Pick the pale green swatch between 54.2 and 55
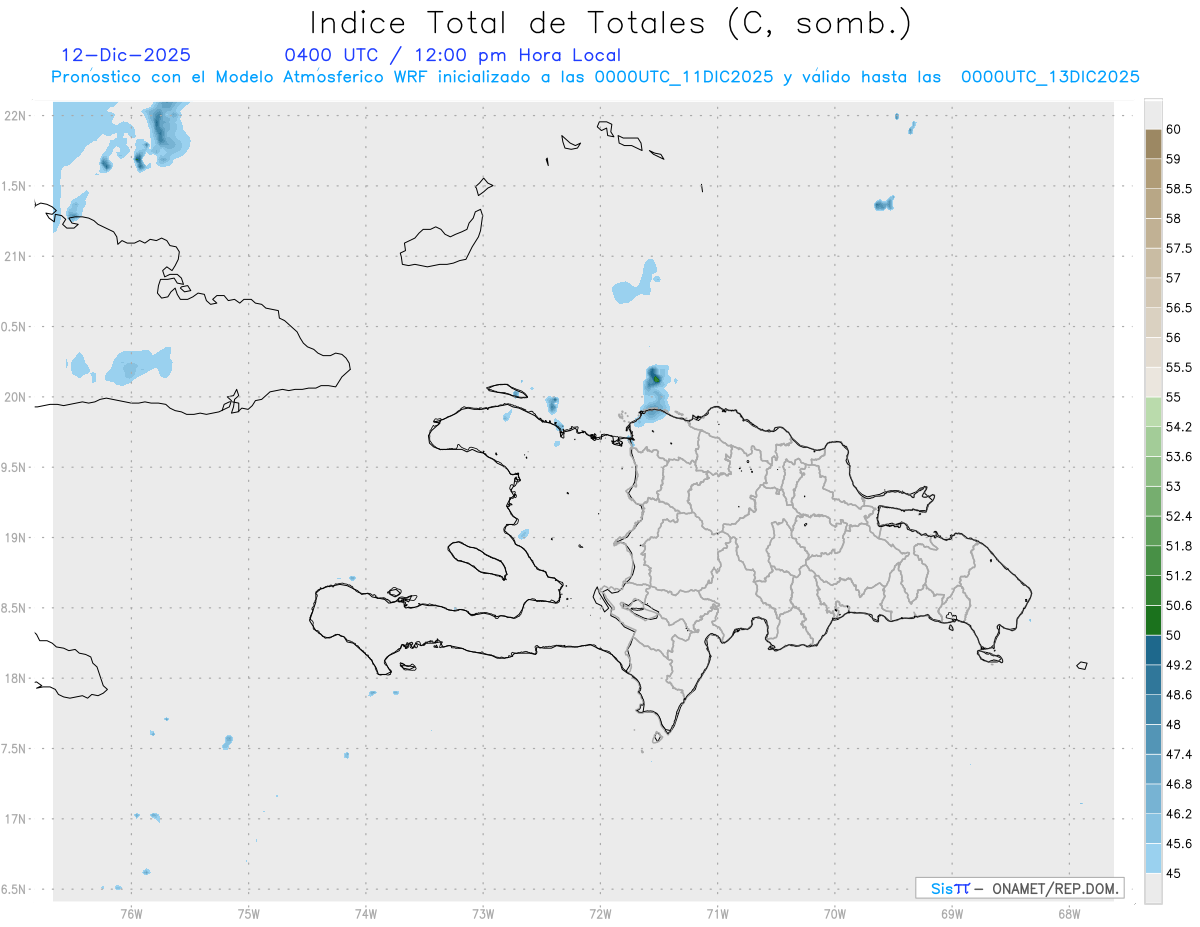Viewport: 1200px width, 927px height. pyautogui.click(x=1153, y=412)
